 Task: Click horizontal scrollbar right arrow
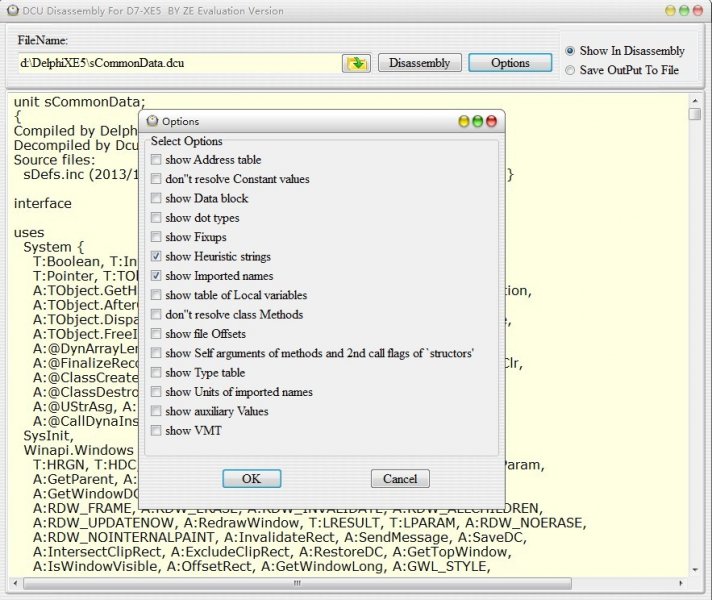(681, 583)
